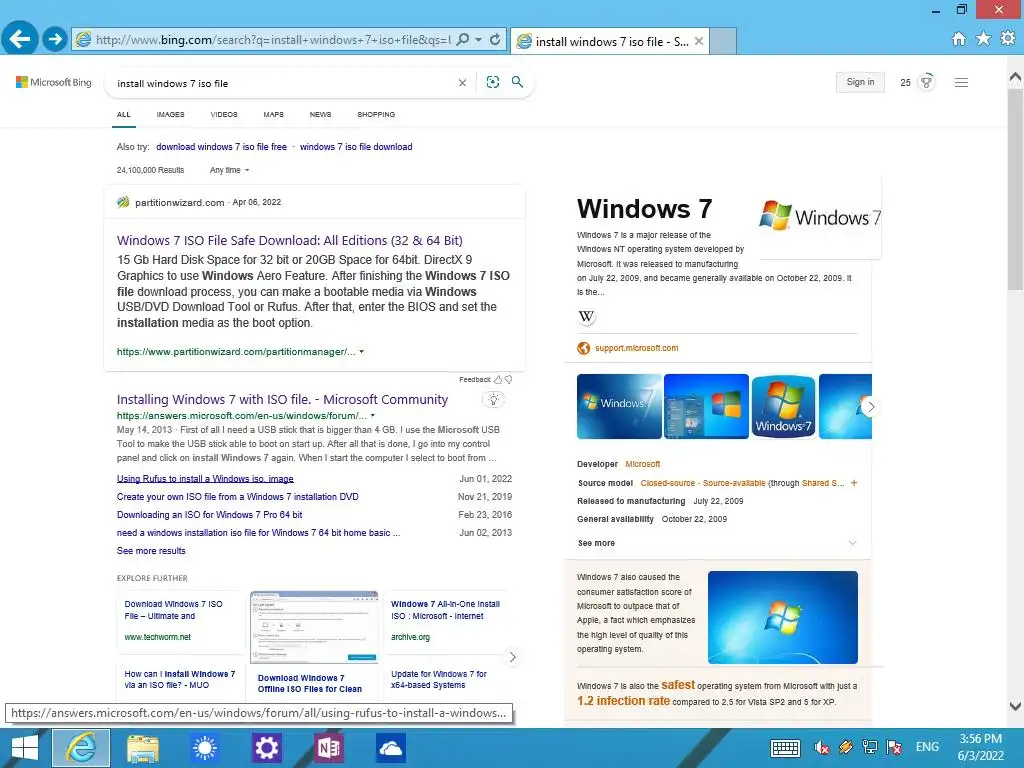Switch to the MAPS tab
Image resolution: width=1024 pixels, height=768 pixels.
(x=274, y=114)
